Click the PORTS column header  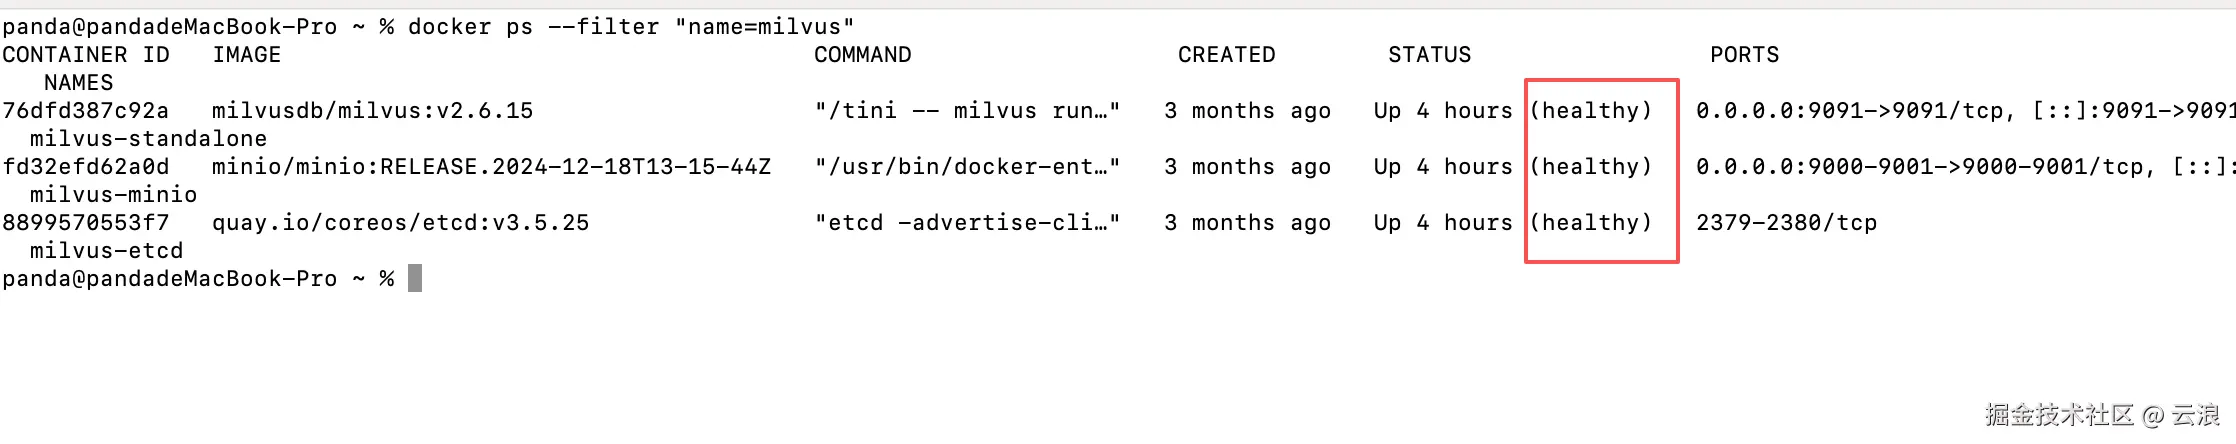(x=1744, y=55)
